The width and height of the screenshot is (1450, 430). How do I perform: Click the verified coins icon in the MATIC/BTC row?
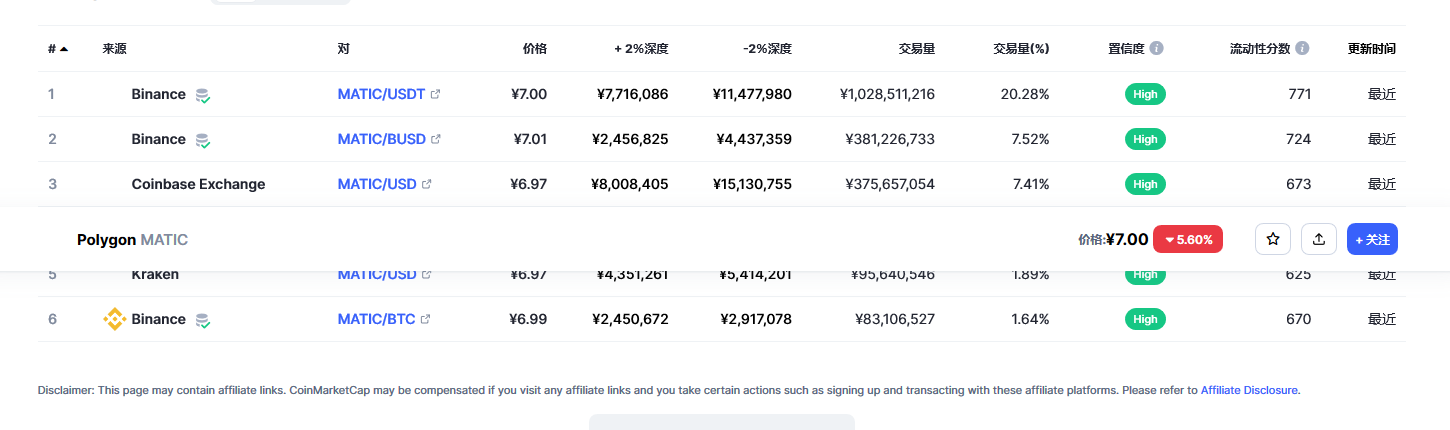[x=203, y=320]
